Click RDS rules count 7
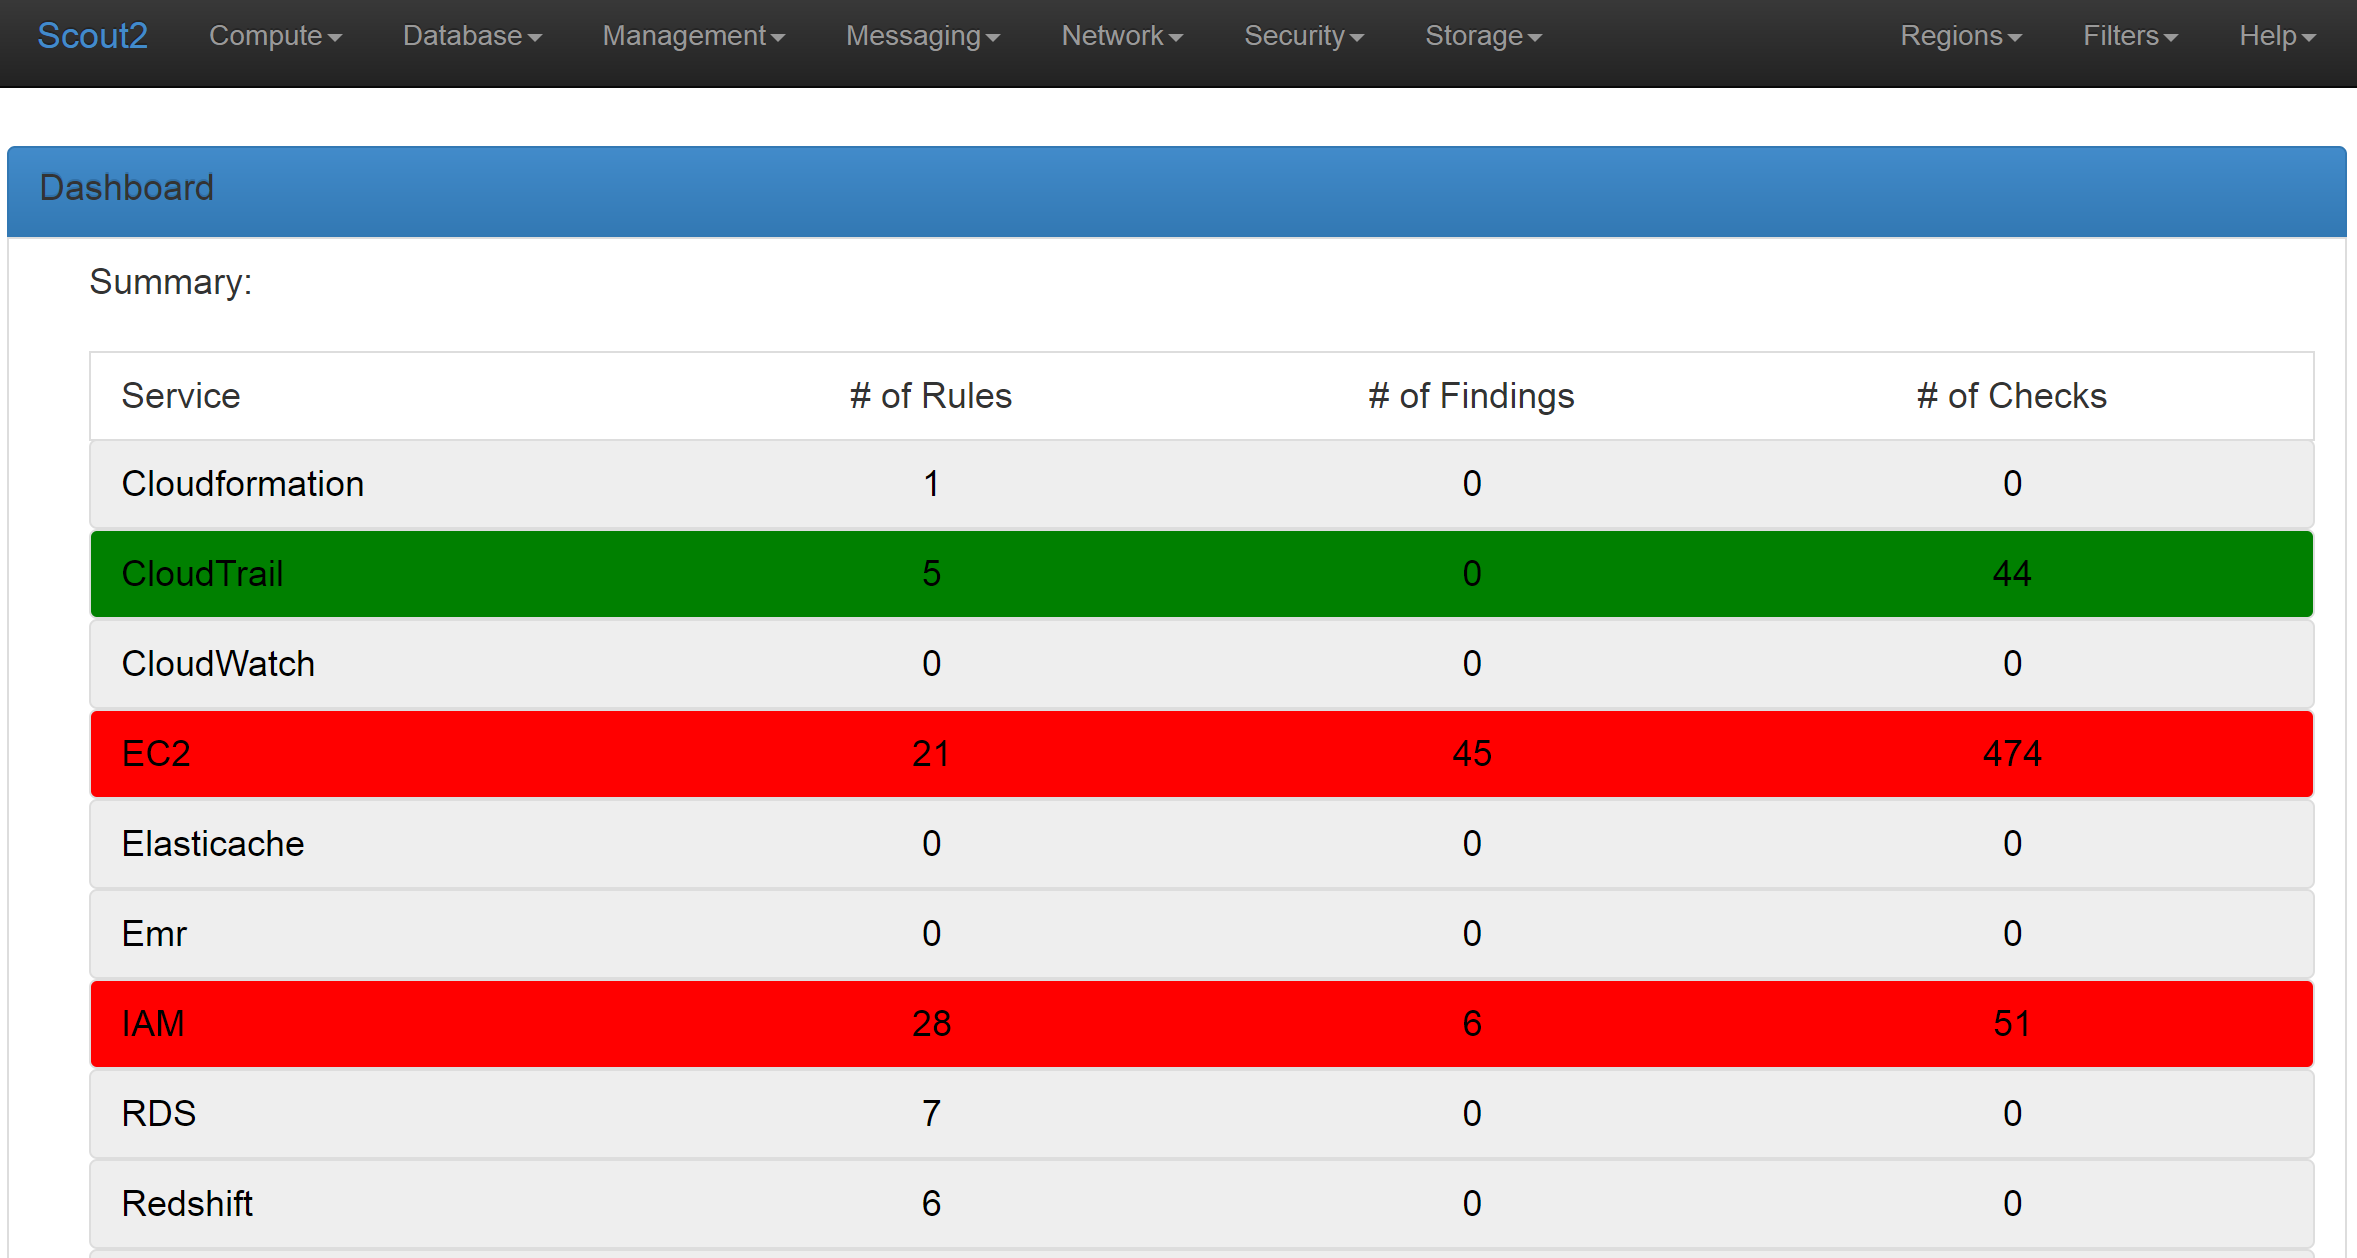This screenshot has height=1258, width=2357. click(x=931, y=1114)
